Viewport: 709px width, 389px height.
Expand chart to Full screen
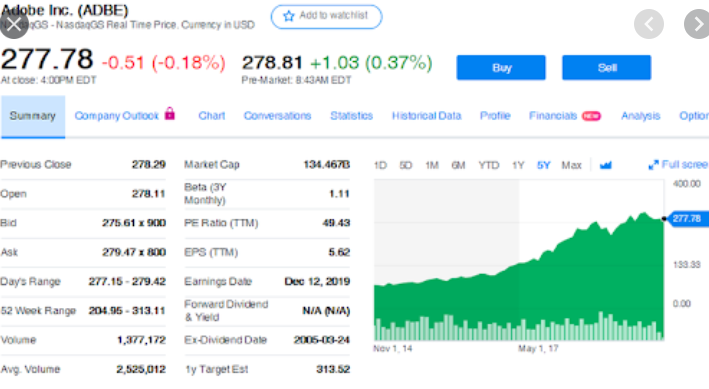click(678, 165)
